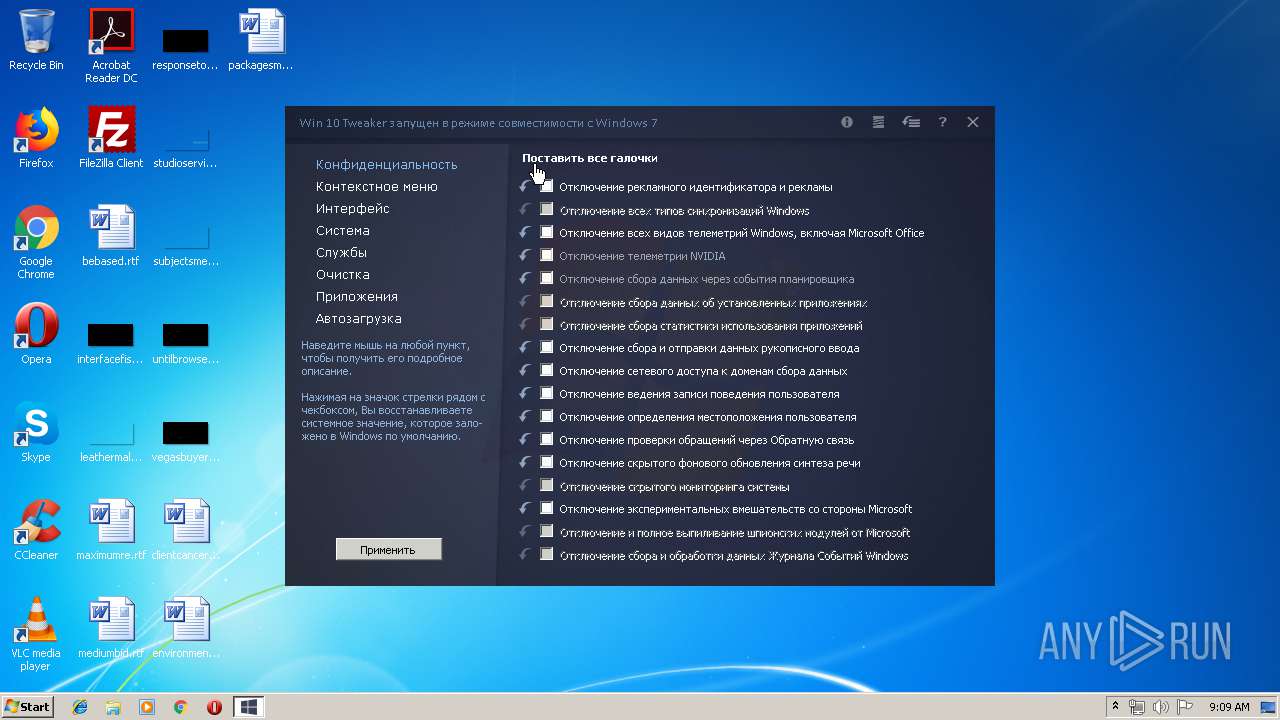Tick сетевого доступа к доменам сбора данных checkbox
Image resolution: width=1280 pixels, height=720 pixels.
(547, 370)
